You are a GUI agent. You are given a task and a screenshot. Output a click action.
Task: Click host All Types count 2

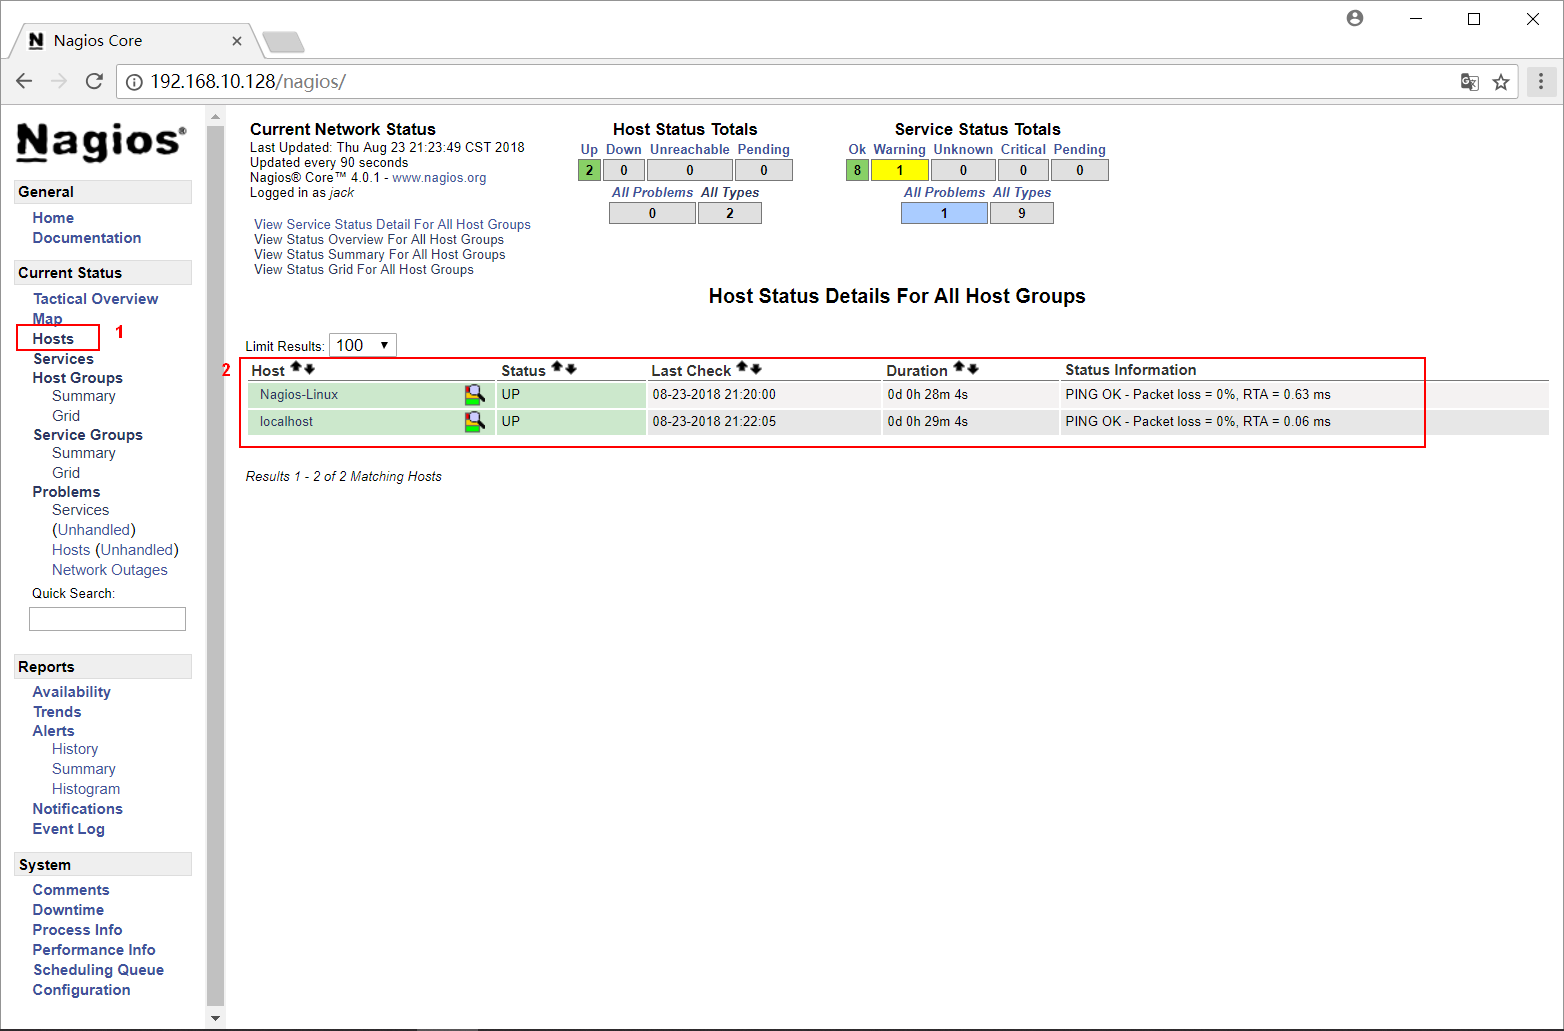[730, 213]
